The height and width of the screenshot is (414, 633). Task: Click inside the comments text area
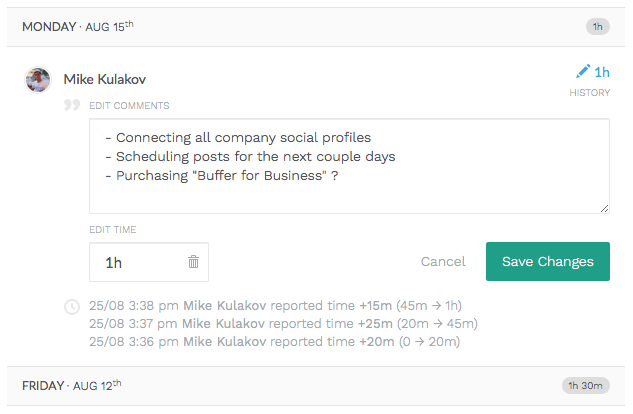[349, 166]
